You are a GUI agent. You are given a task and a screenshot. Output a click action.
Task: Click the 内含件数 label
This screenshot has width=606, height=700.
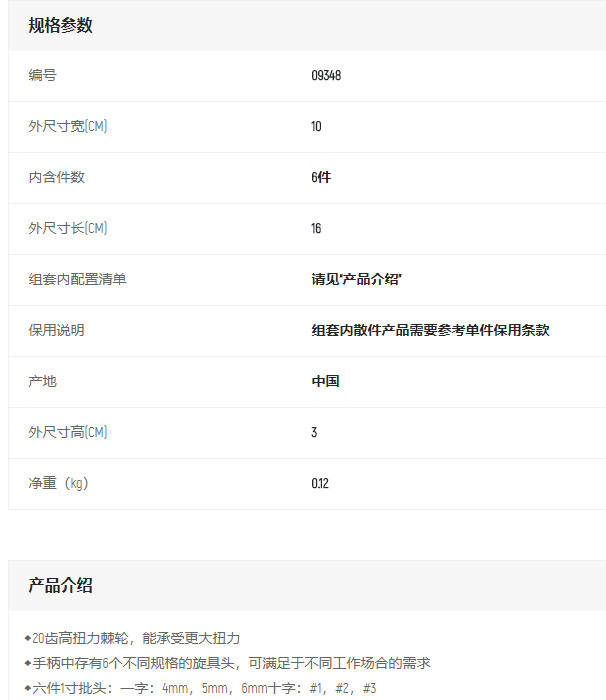point(57,178)
